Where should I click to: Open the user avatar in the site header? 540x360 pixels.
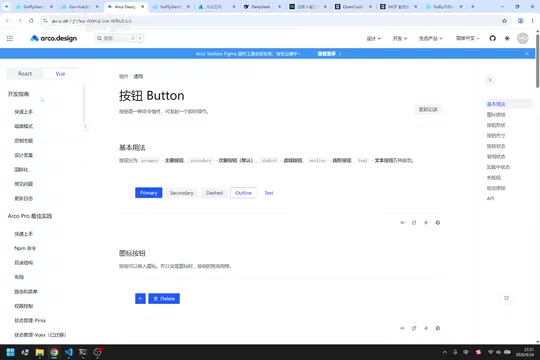522,38
